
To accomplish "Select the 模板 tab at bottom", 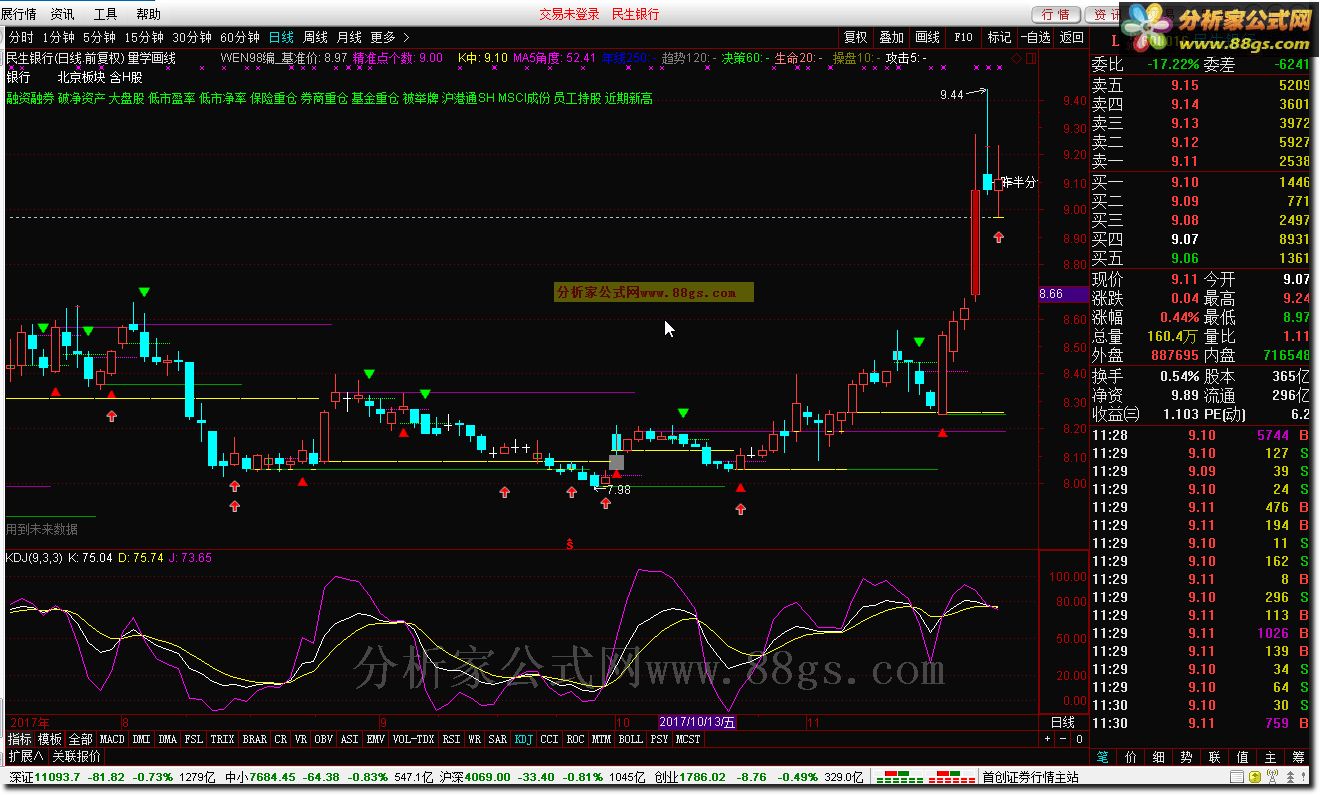I will [50, 739].
